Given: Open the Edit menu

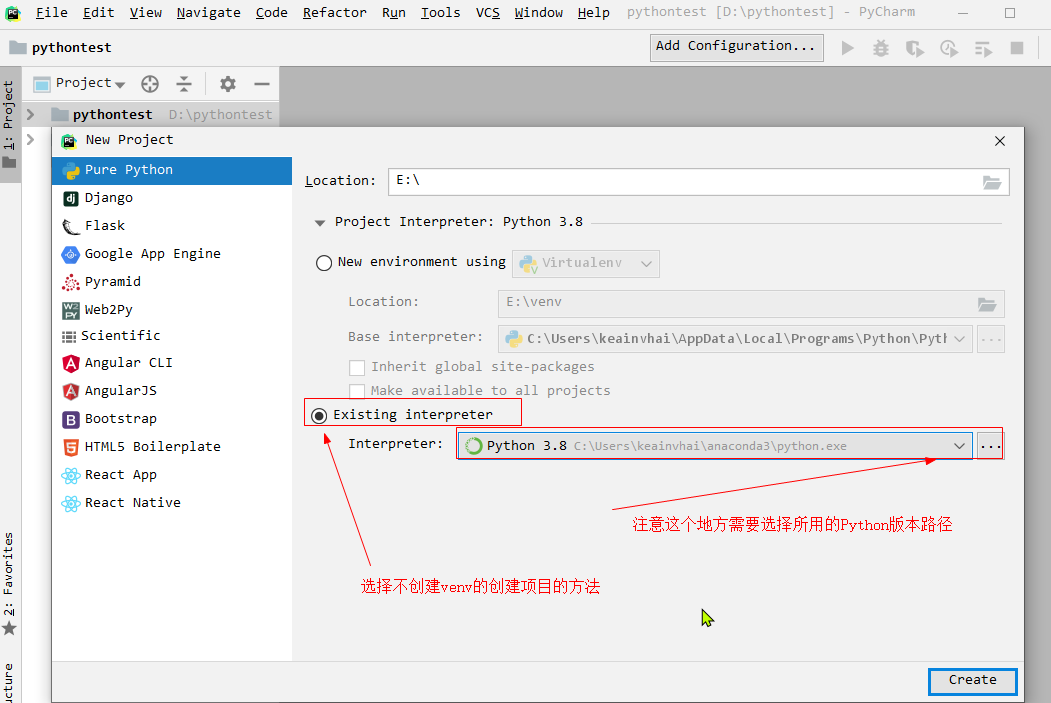Looking at the screenshot, I should (x=99, y=13).
